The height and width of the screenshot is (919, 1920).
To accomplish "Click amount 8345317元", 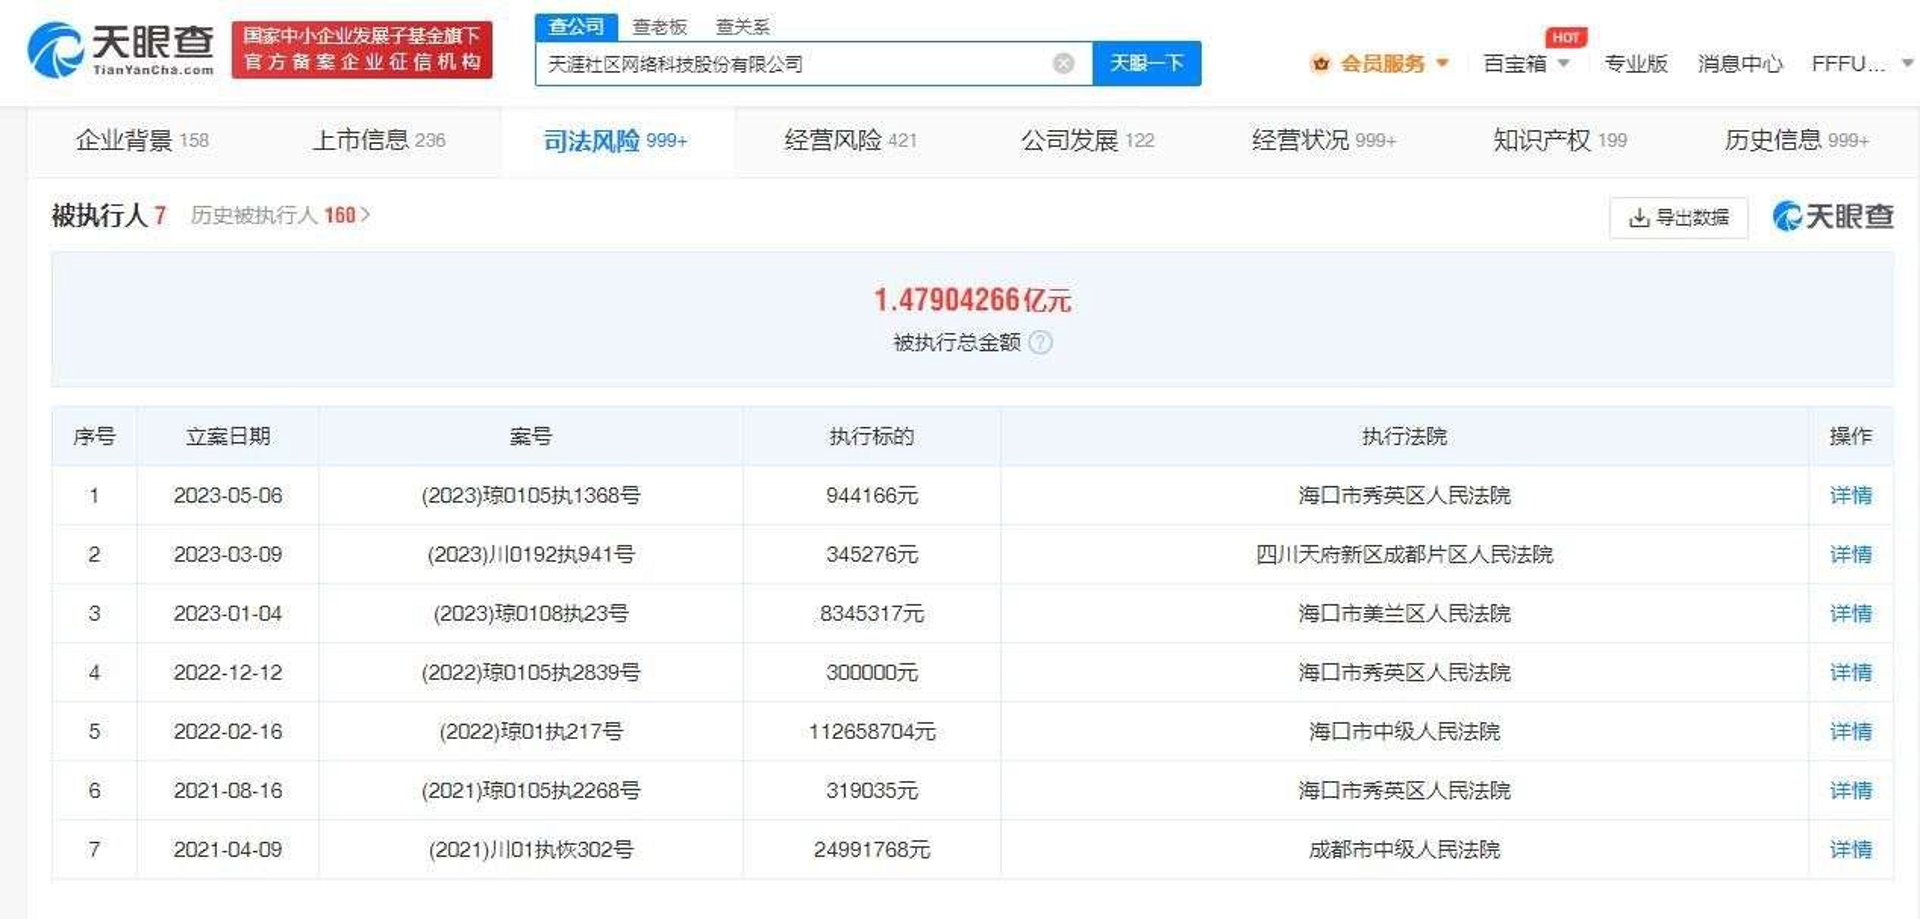I will pyautogui.click(x=872, y=613).
